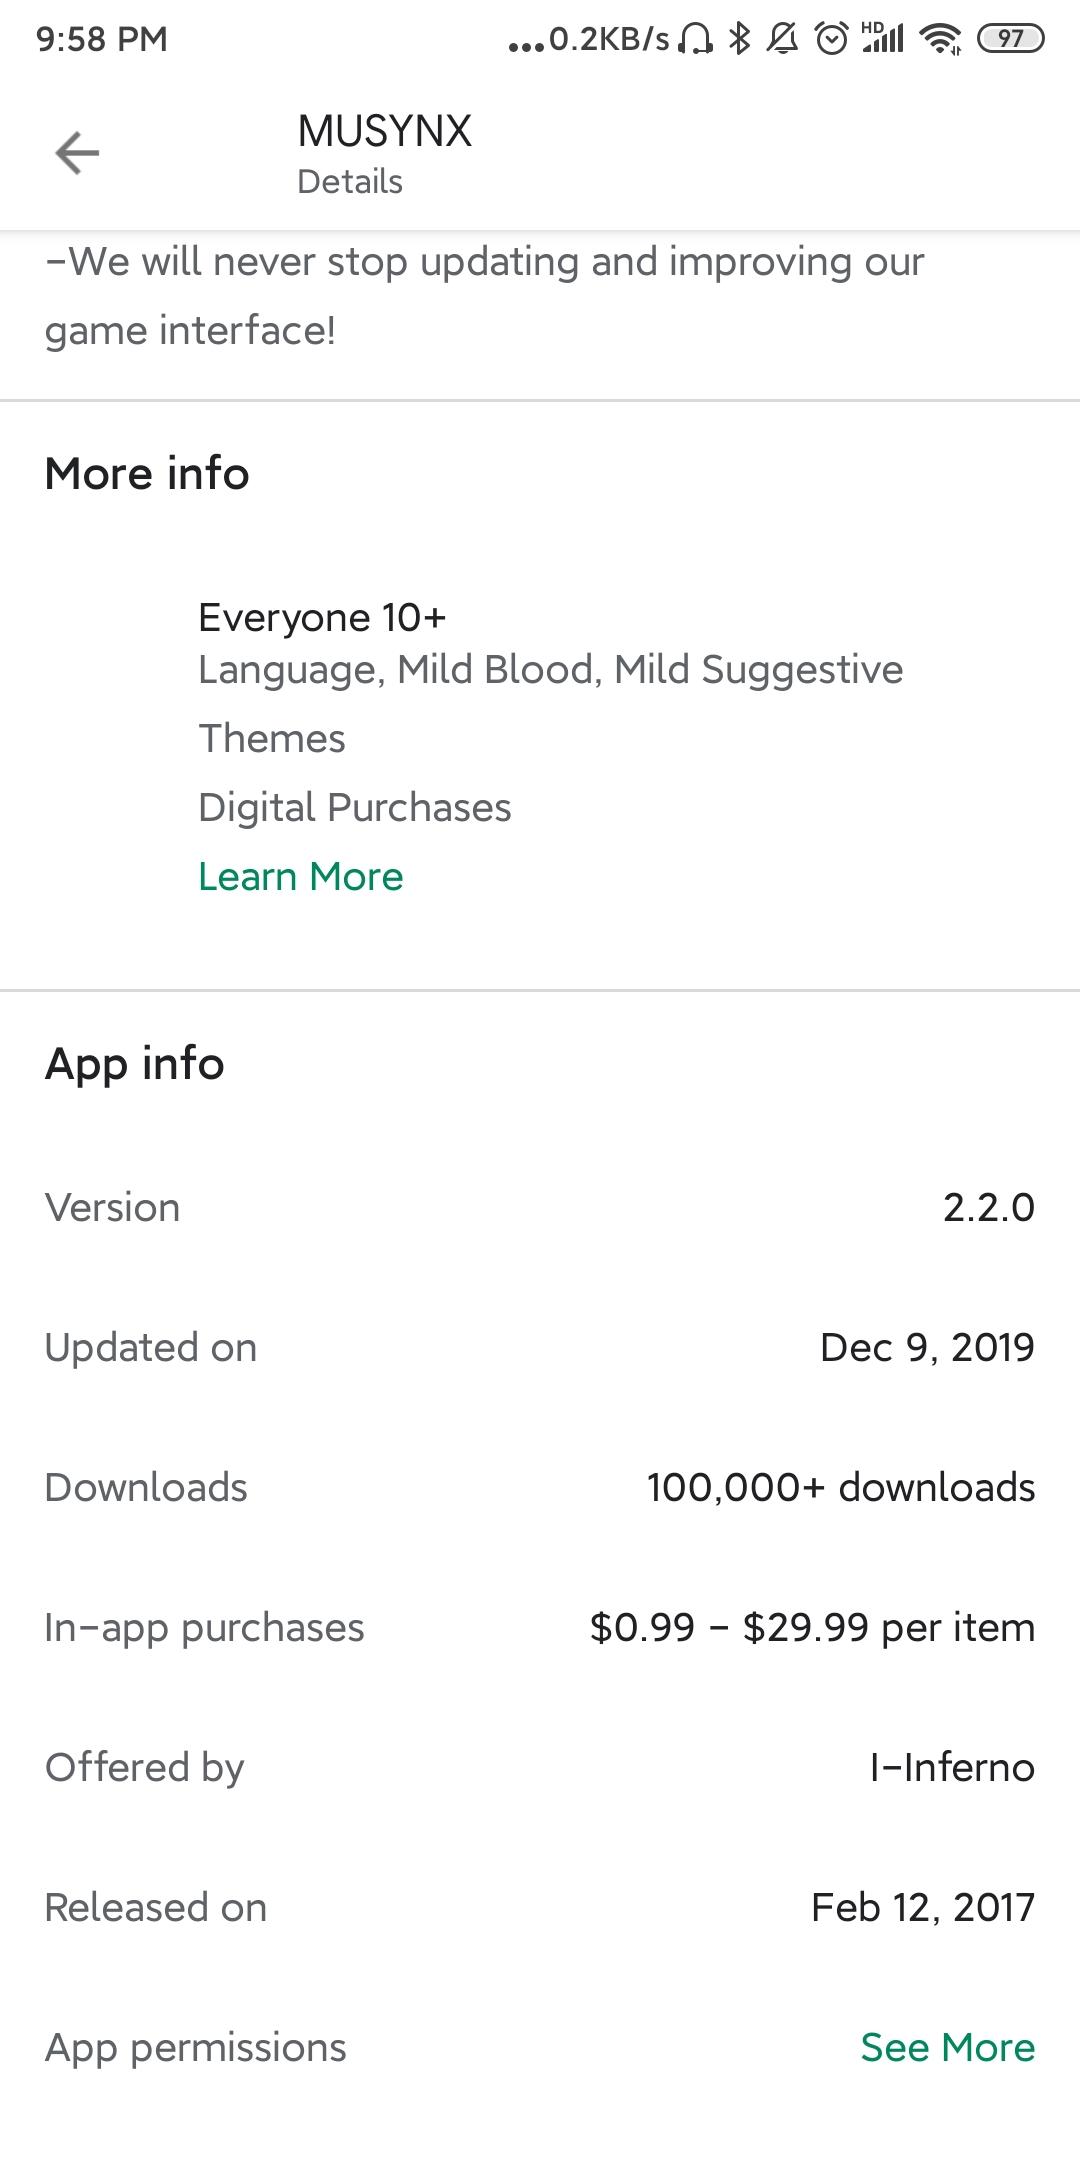Tap the Everyone 10+ rating text
1080x2160 pixels.
(322, 618)
